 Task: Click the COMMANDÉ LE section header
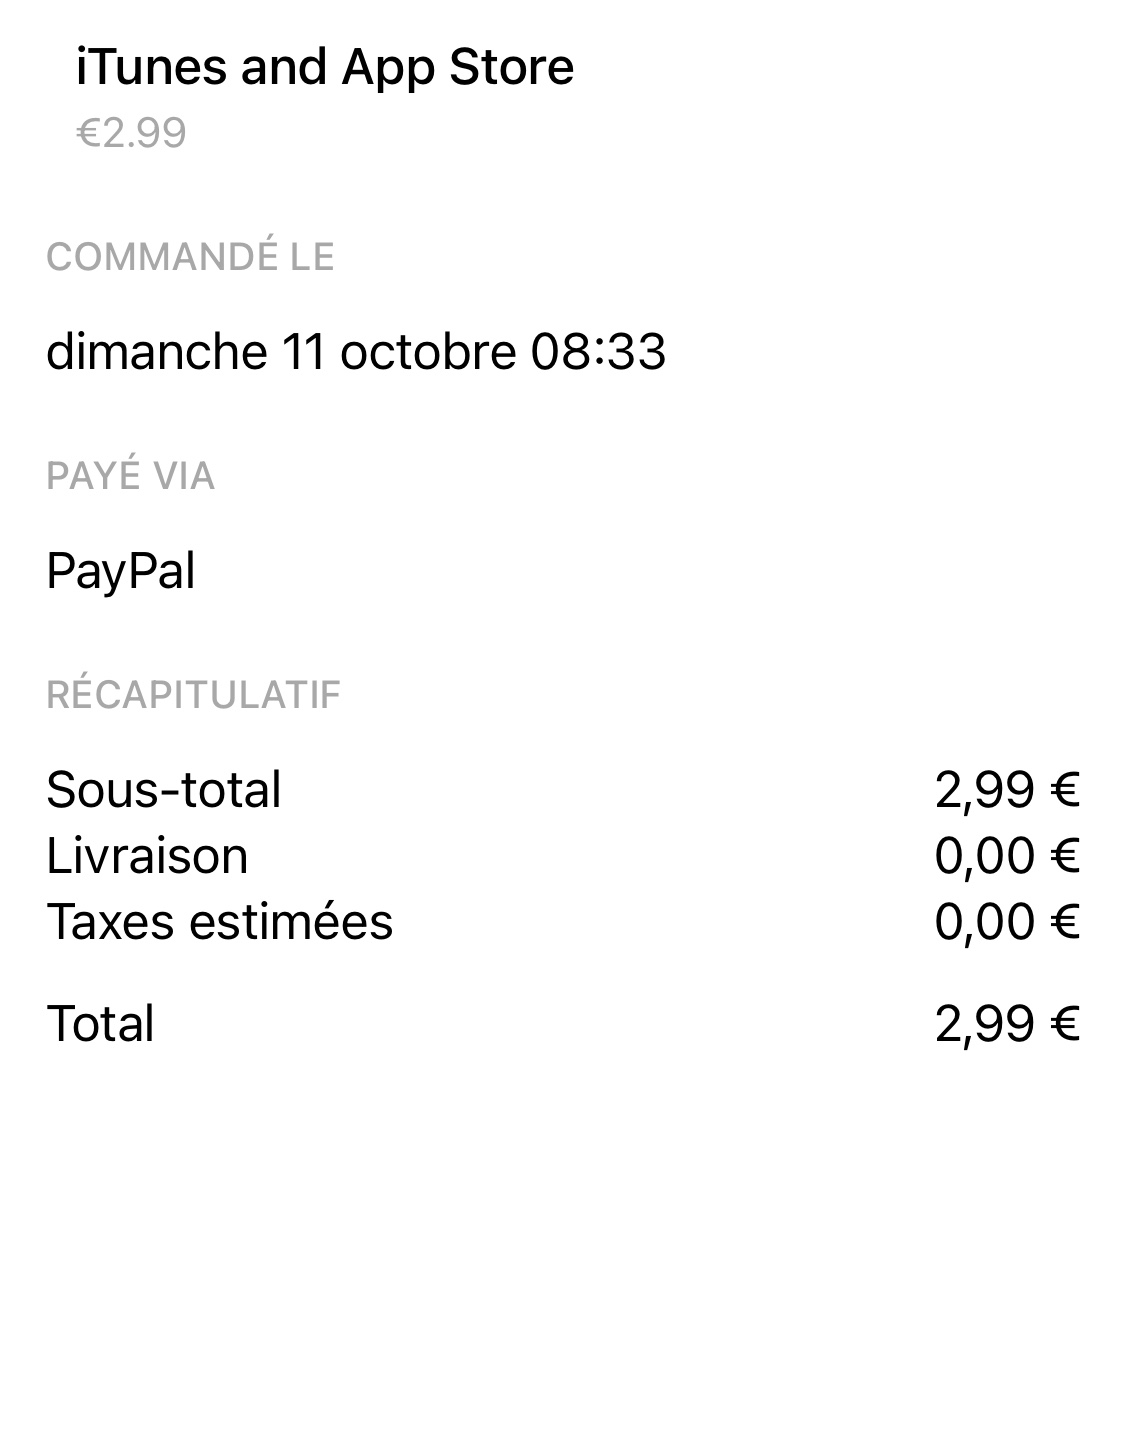tap(190, 257)
